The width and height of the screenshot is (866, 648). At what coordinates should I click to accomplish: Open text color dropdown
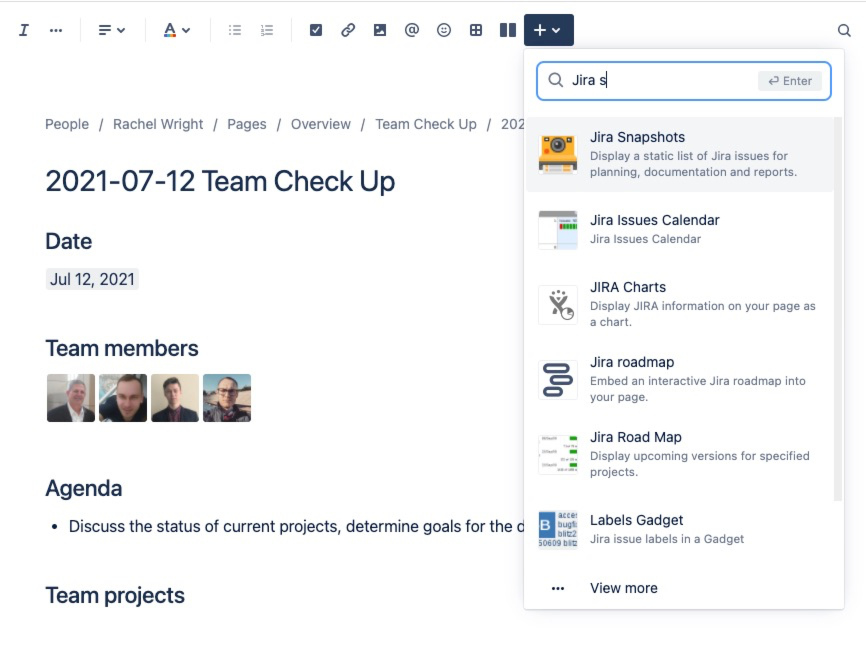coord(177,30)
